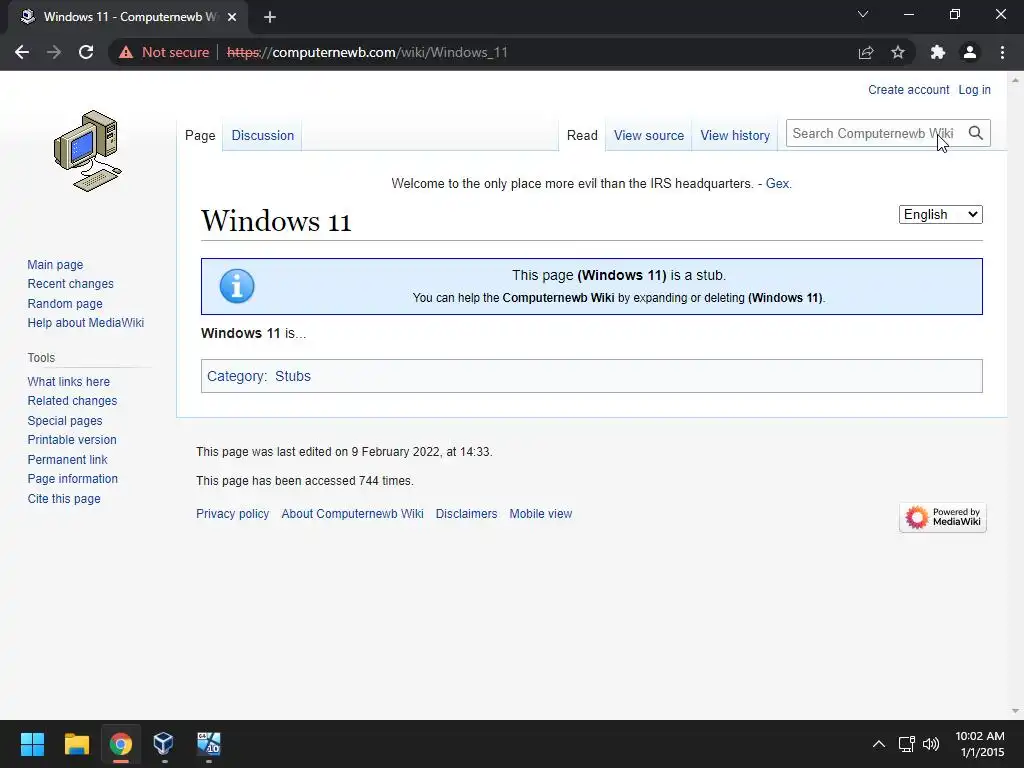This screenshot has height=768, width=1024.
Task: Open the View source tab
Action: (x=648, y=135)
